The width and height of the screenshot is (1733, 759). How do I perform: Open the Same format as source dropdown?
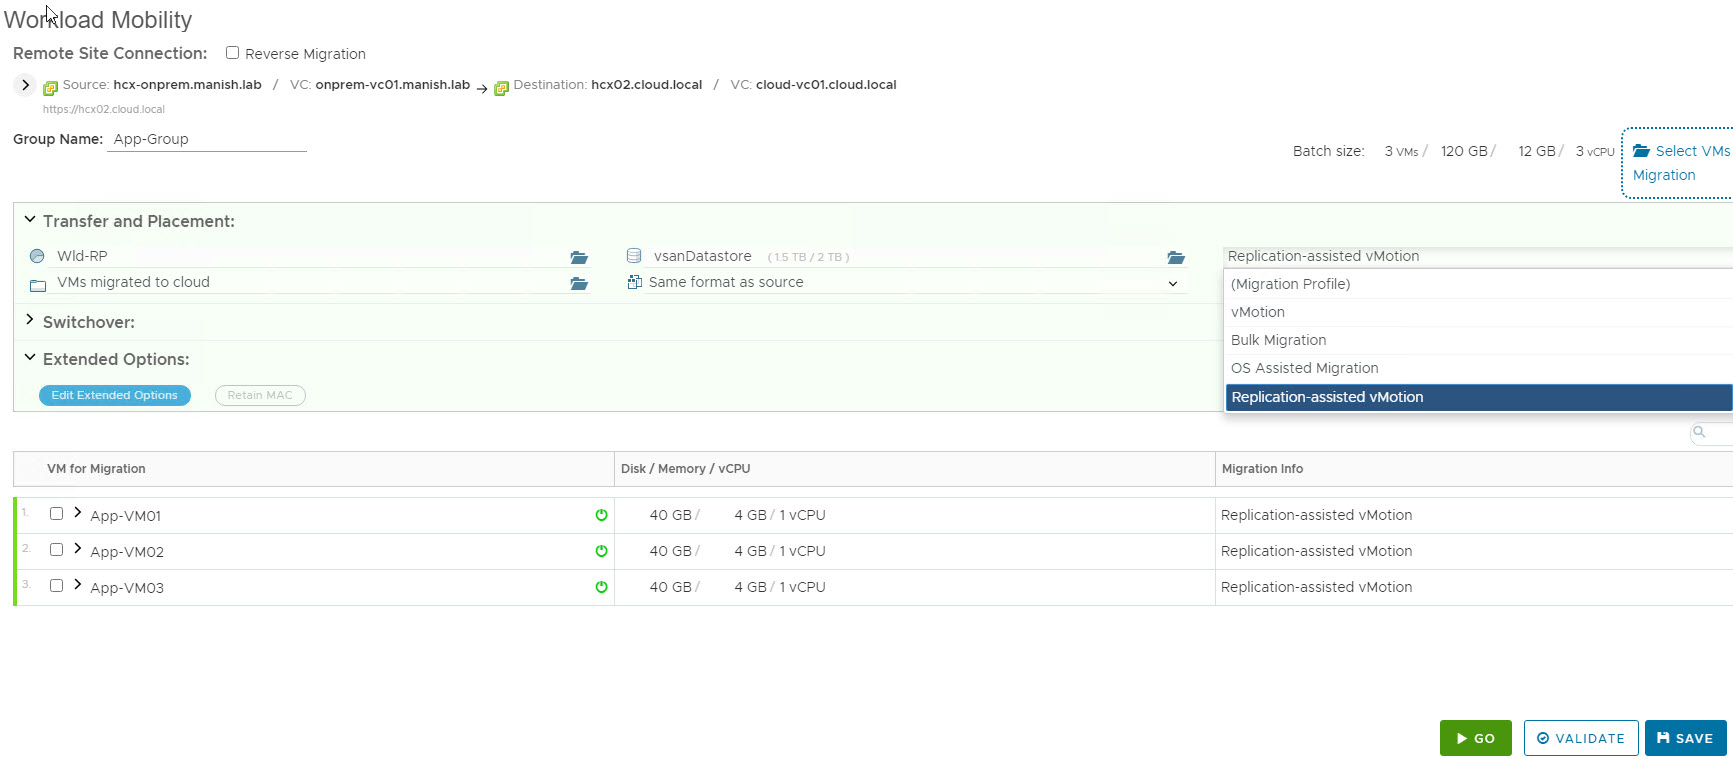pos(1172,283)
